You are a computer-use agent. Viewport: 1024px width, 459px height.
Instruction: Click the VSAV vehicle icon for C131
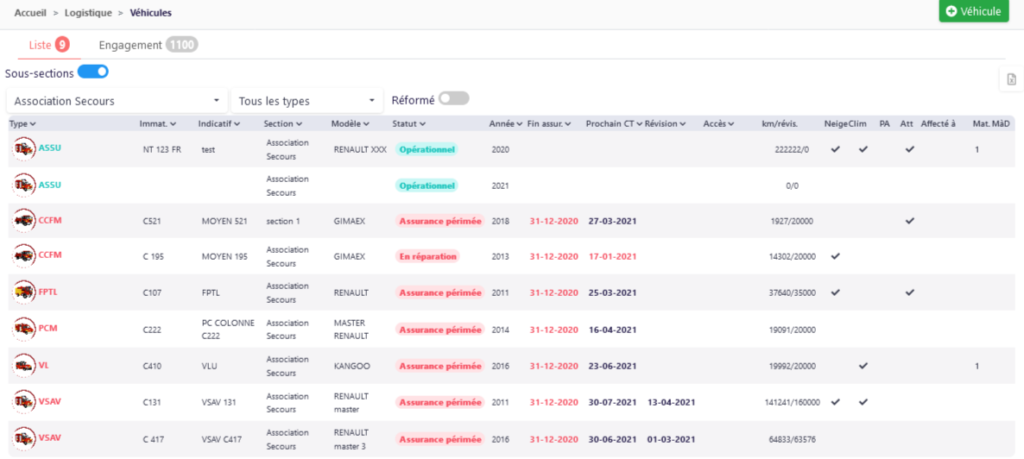pyautogui.click(x=24, y=402)
